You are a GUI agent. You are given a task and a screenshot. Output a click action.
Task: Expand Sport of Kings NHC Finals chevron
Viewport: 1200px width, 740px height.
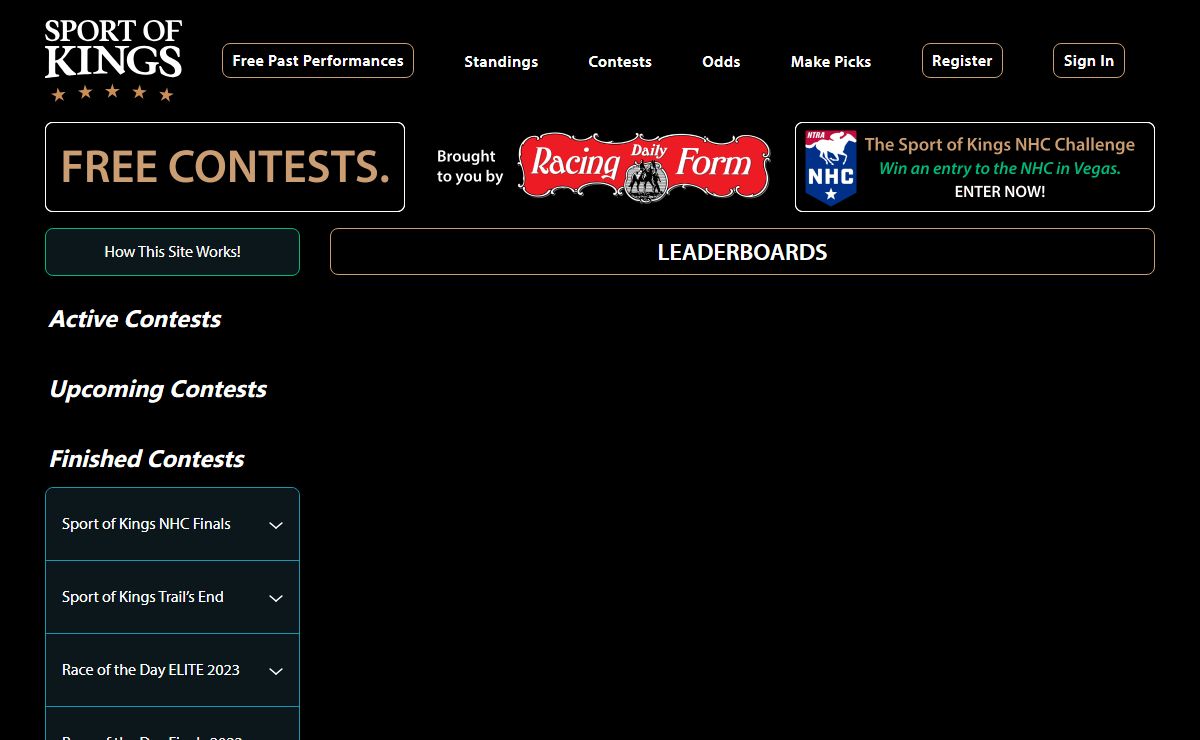[276, 525]
